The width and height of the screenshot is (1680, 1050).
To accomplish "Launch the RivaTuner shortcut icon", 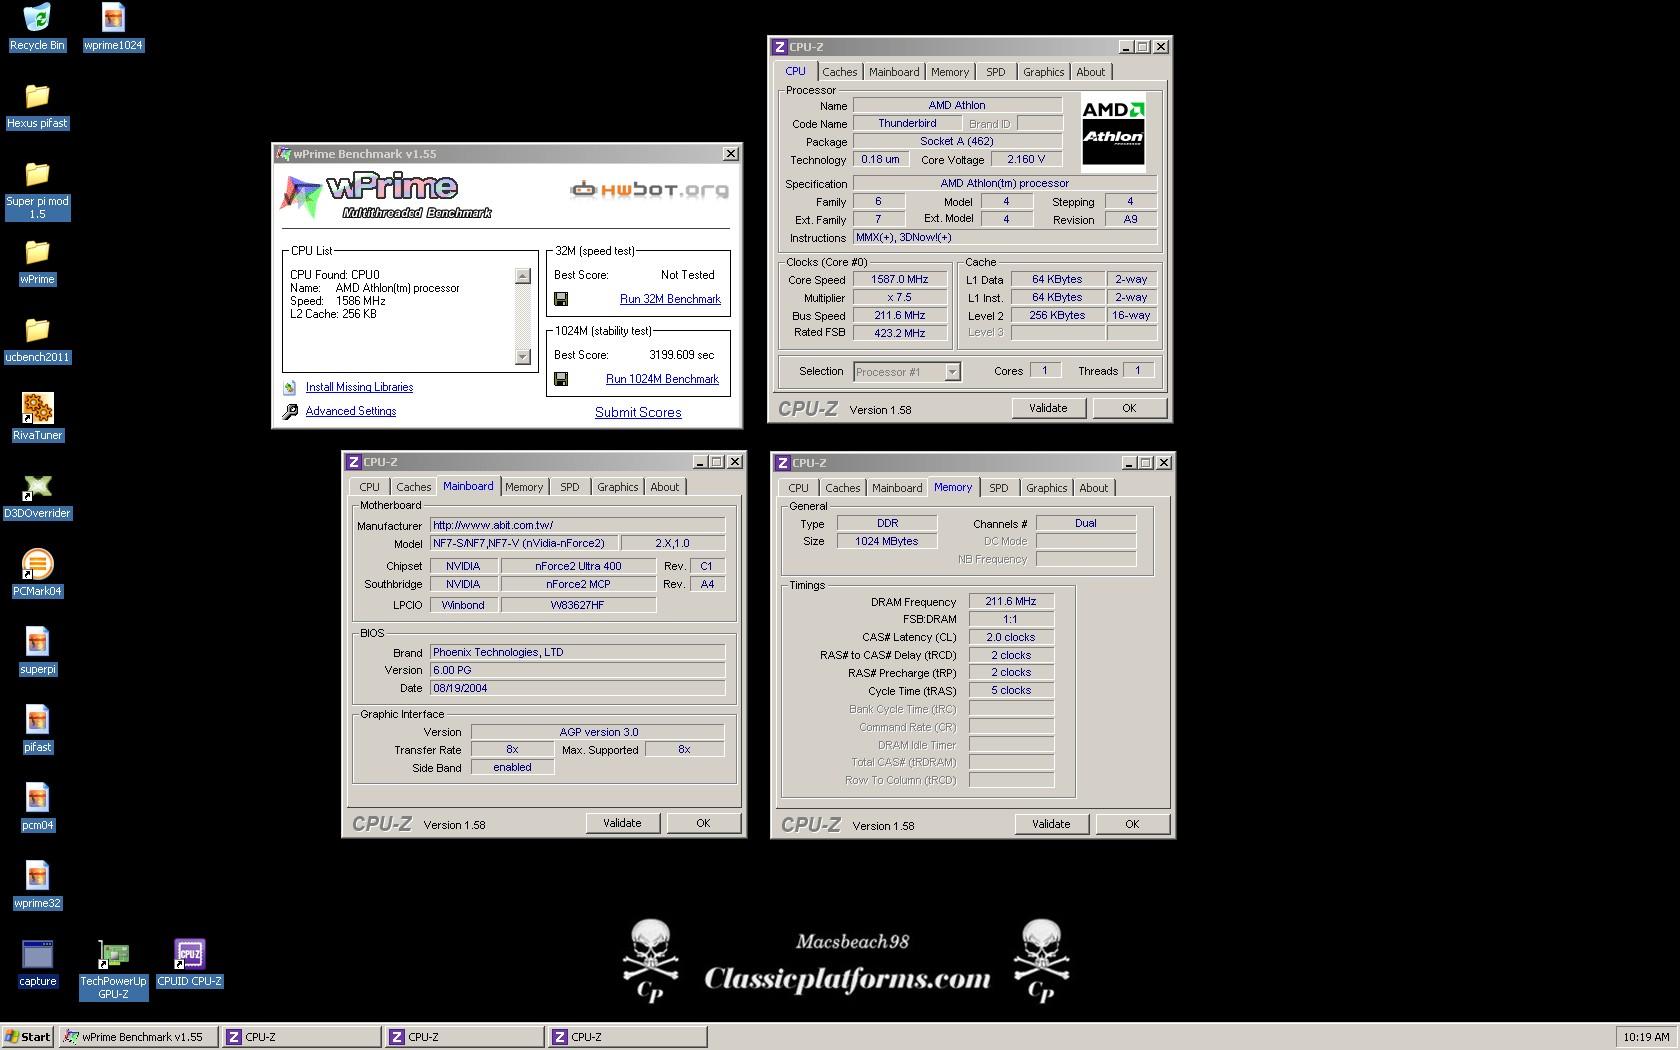I will pos(37,409).
